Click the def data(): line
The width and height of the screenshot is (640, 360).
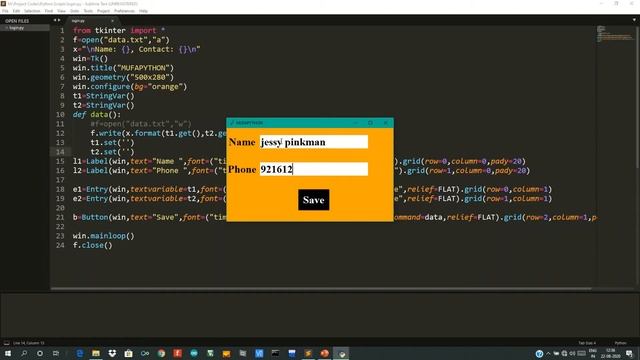coord(97,115)
